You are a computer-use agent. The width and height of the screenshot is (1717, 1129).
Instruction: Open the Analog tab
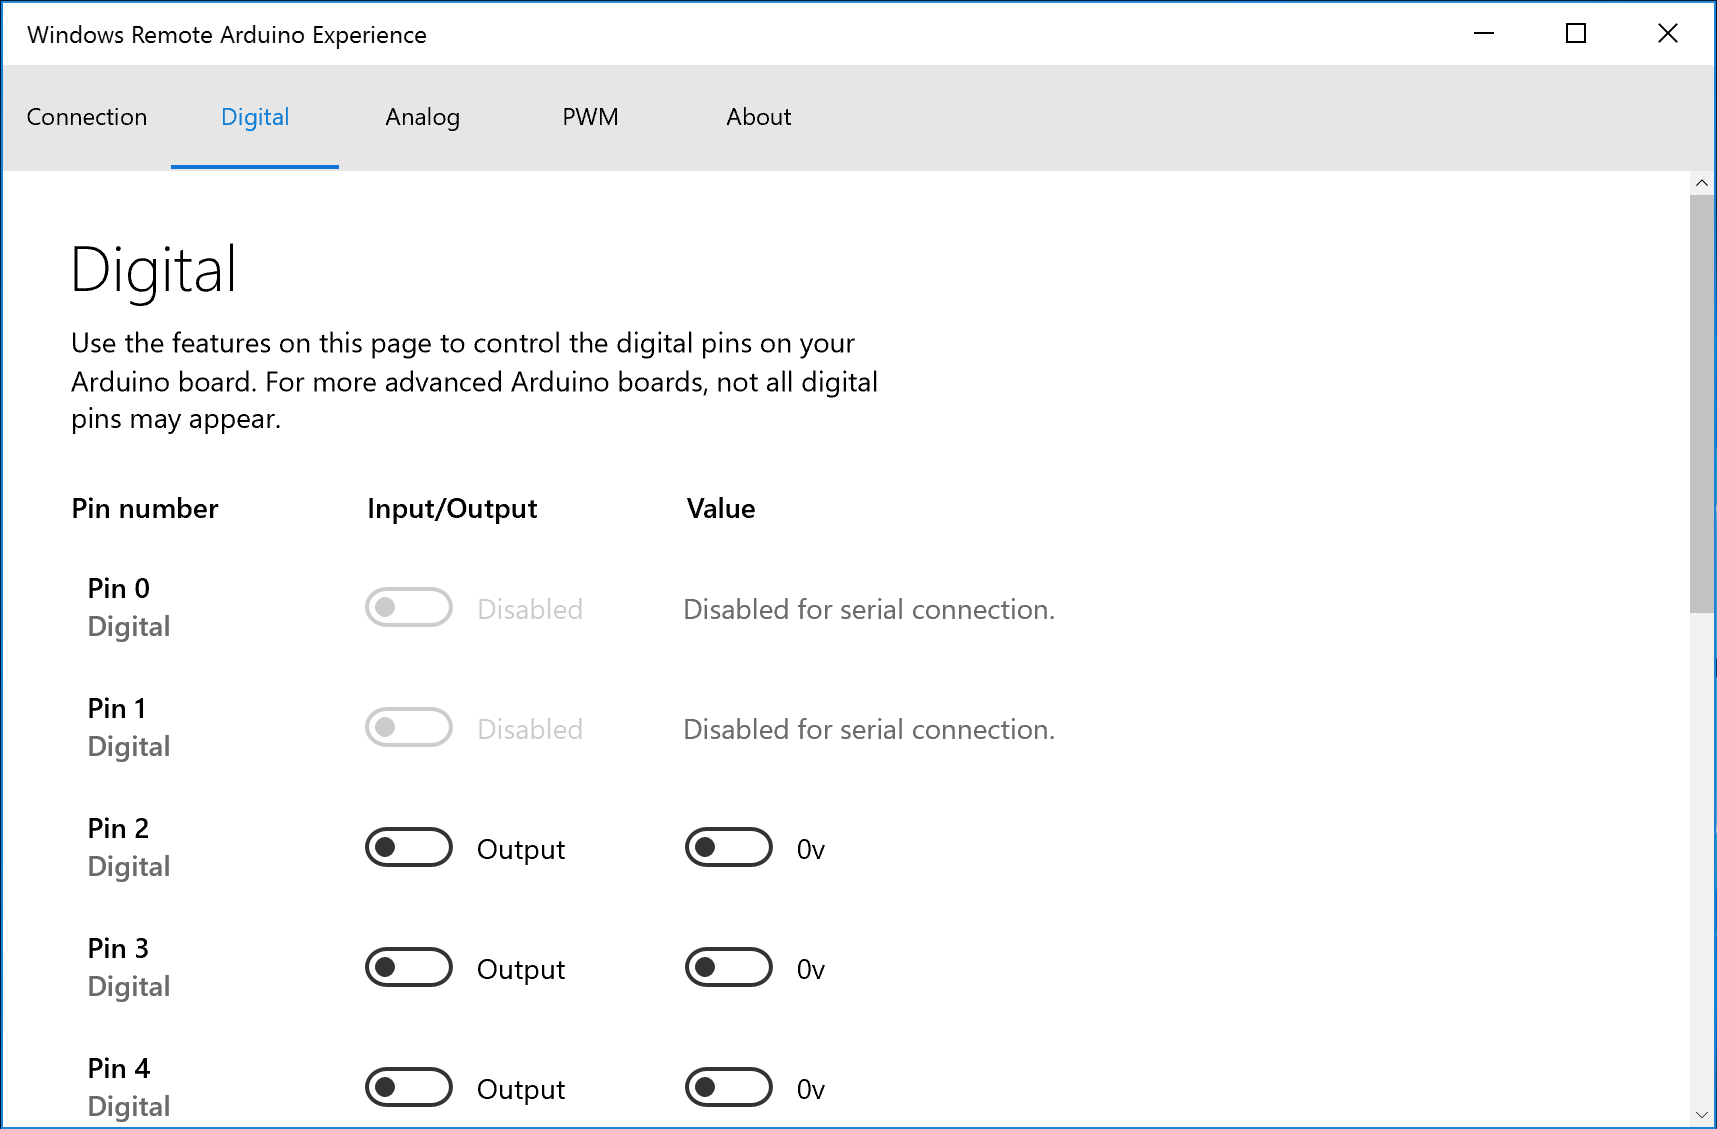click(422, 117)
